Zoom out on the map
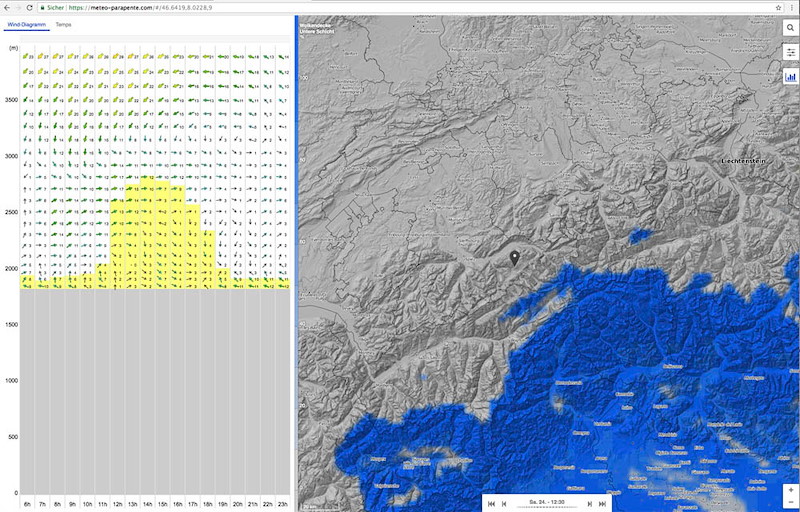The image size is (800, 512). 791,502
